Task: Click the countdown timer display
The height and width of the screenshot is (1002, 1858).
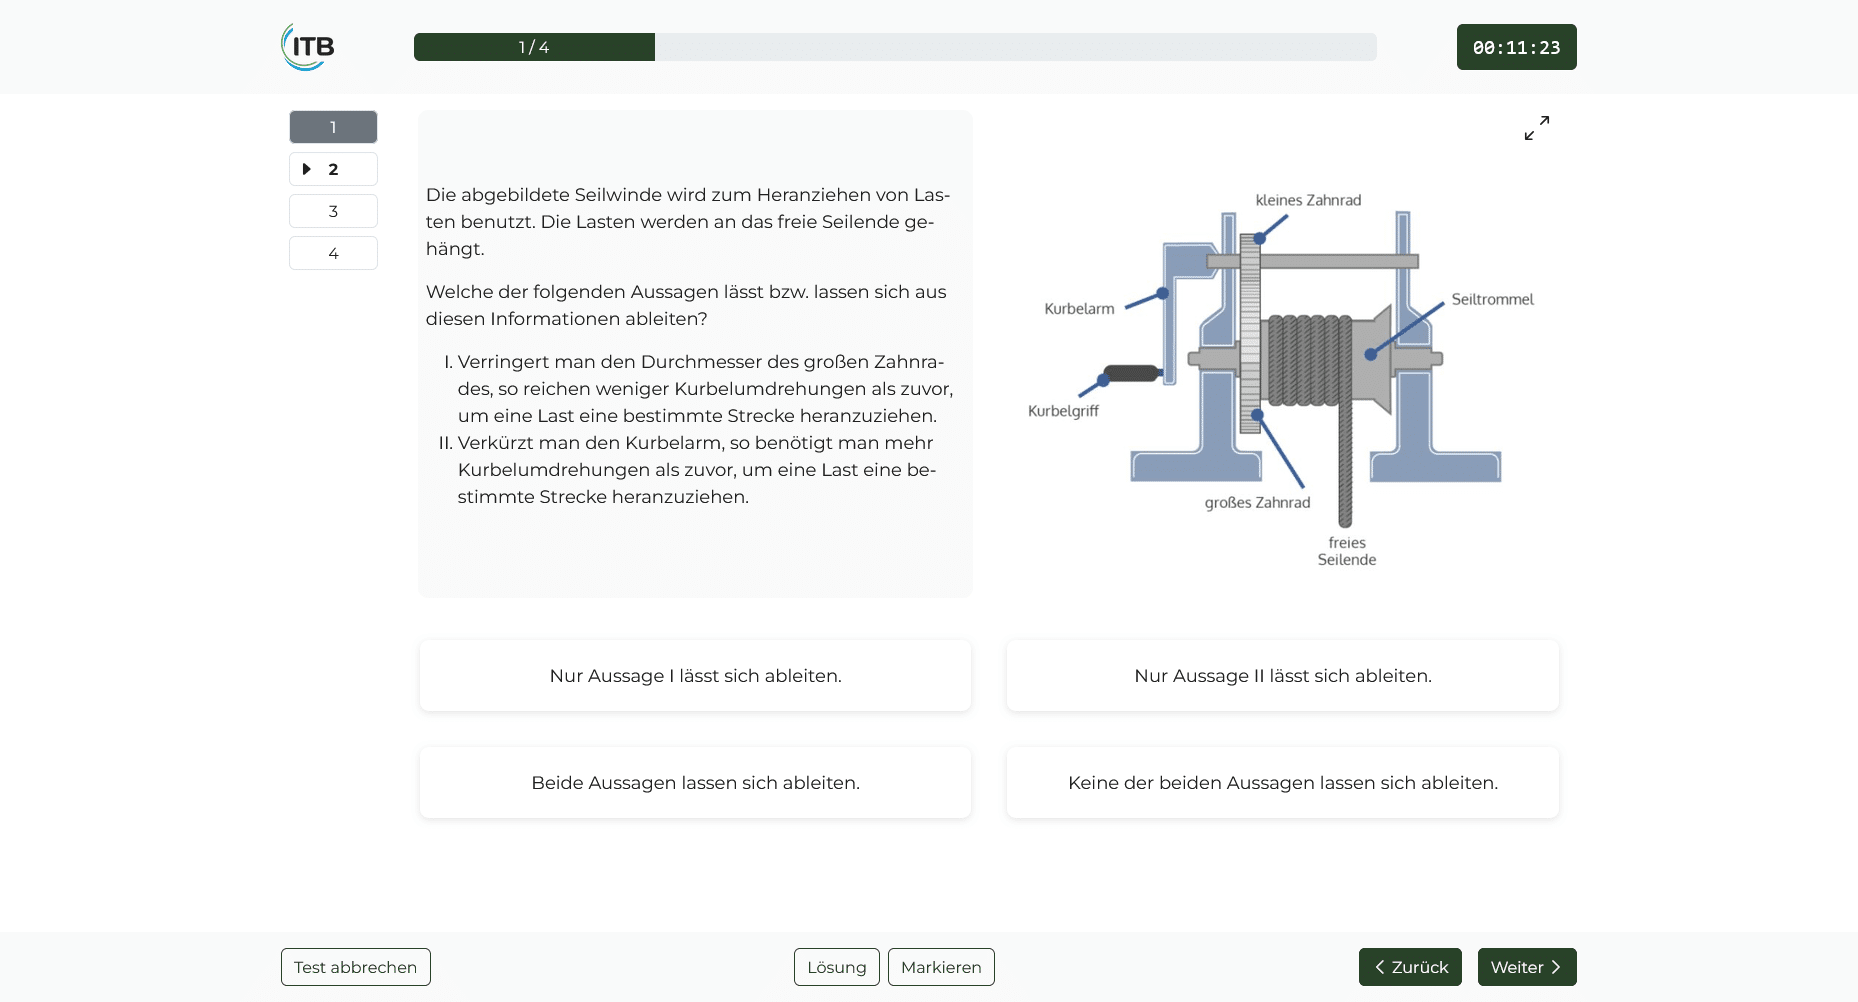Action: pyautogui.click(x=1517, y=47)
